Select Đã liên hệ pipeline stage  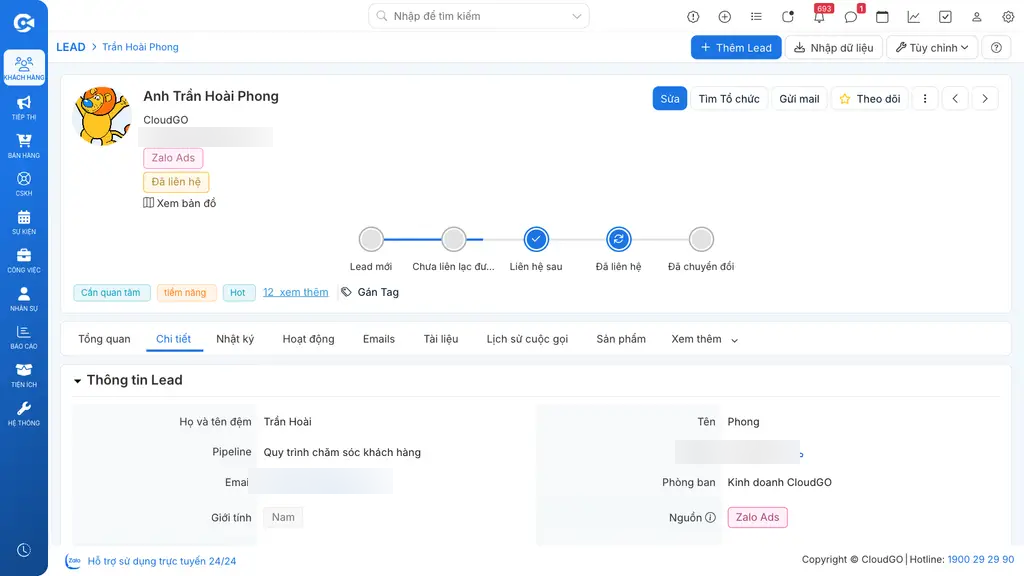[x=618, y=240]
